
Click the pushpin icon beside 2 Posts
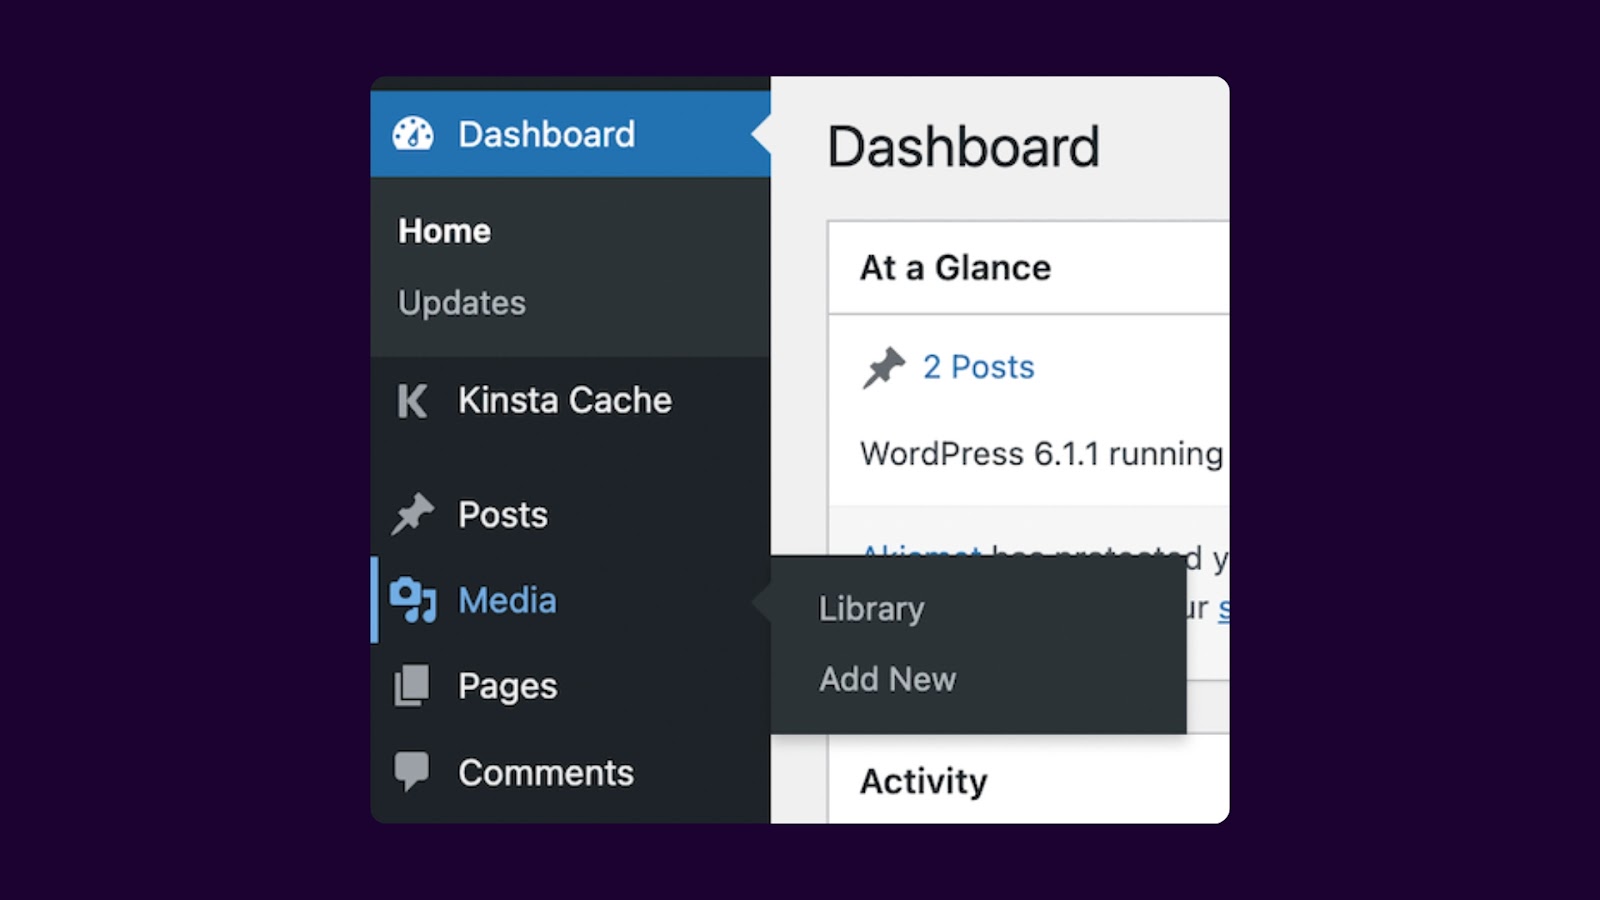pyautogui.click(x=884, y=367)
